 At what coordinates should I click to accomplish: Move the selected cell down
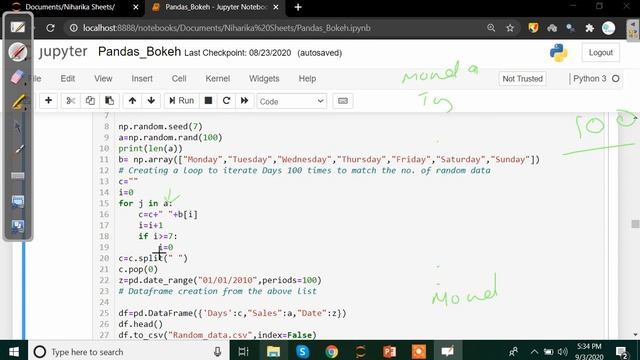151,100
